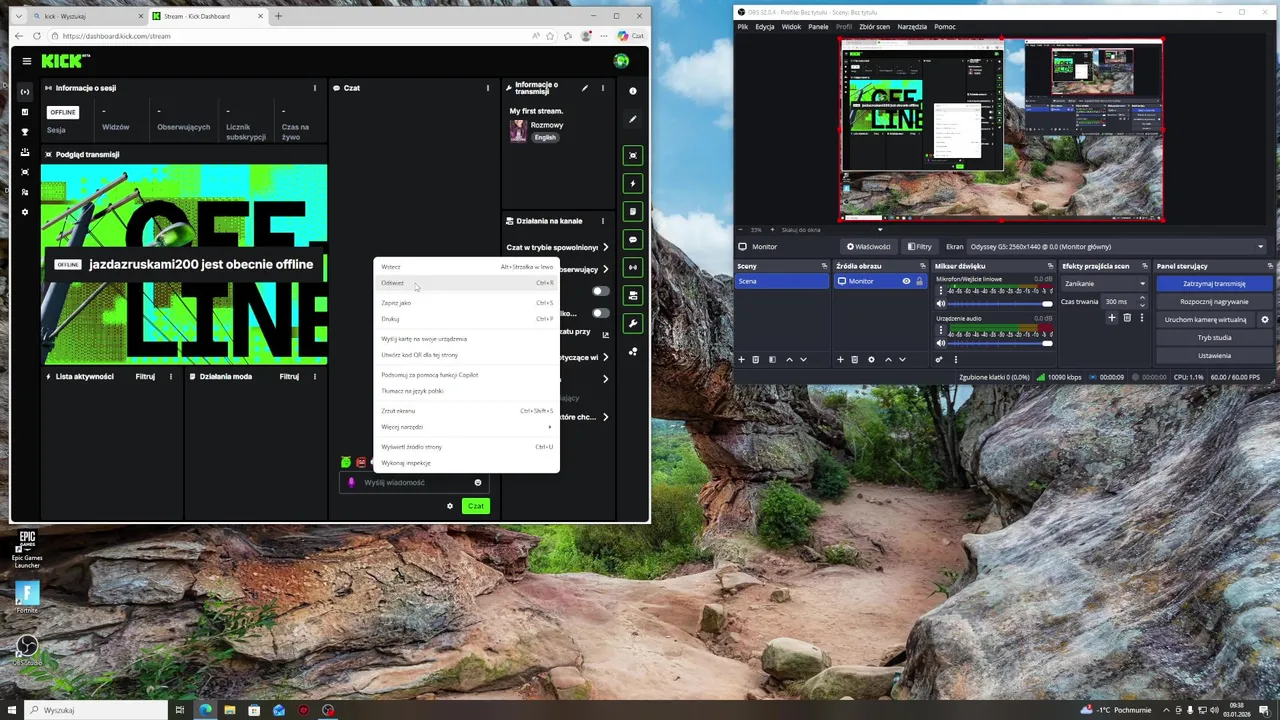1280x720 pixels.
Task: Mute Mikrofon/Wejście liniowe speaker icon
Action: [941, 303]
